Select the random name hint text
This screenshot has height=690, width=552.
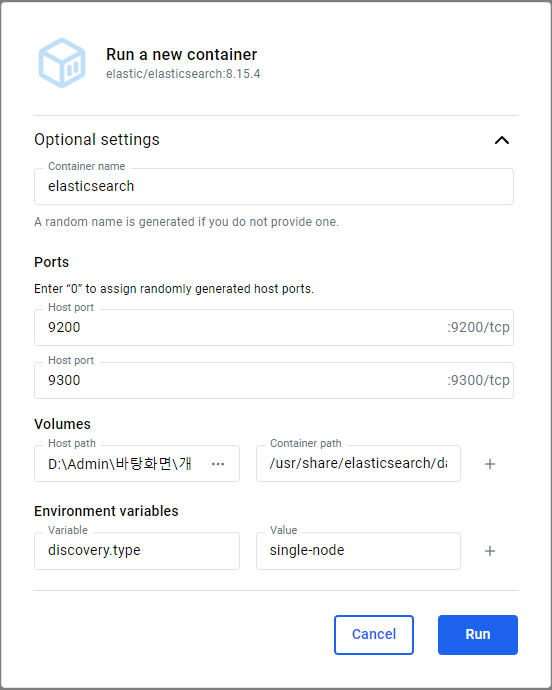coord(187,222)
